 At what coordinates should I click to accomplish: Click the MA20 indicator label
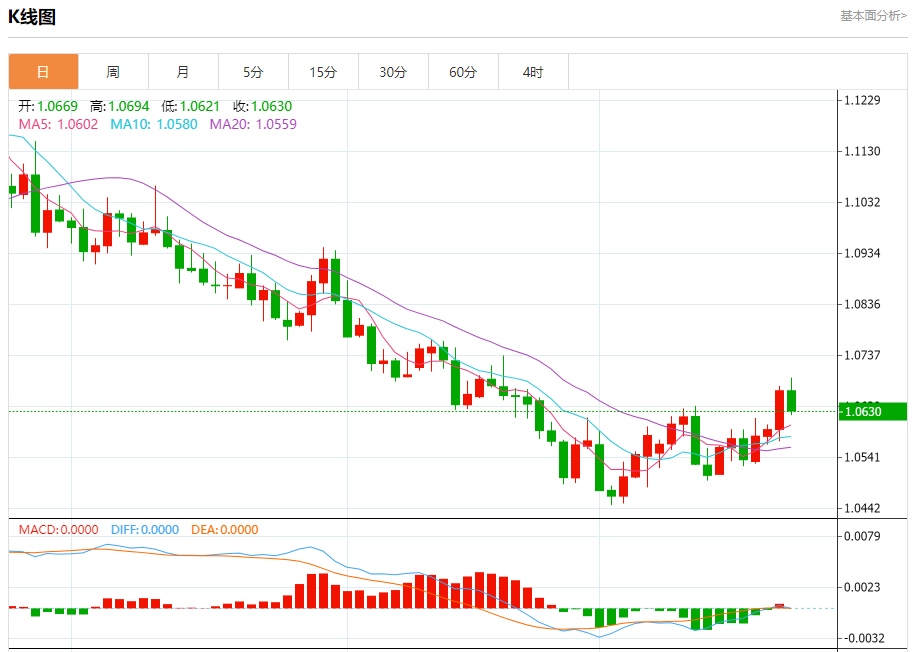point(253,124)
